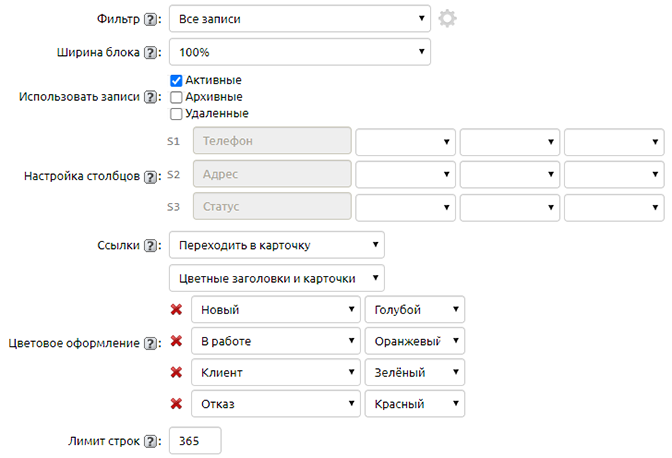Viewport: 672px width, 458px height.
Task: Remove the Клиент color rule
Action: coord(177,373)
